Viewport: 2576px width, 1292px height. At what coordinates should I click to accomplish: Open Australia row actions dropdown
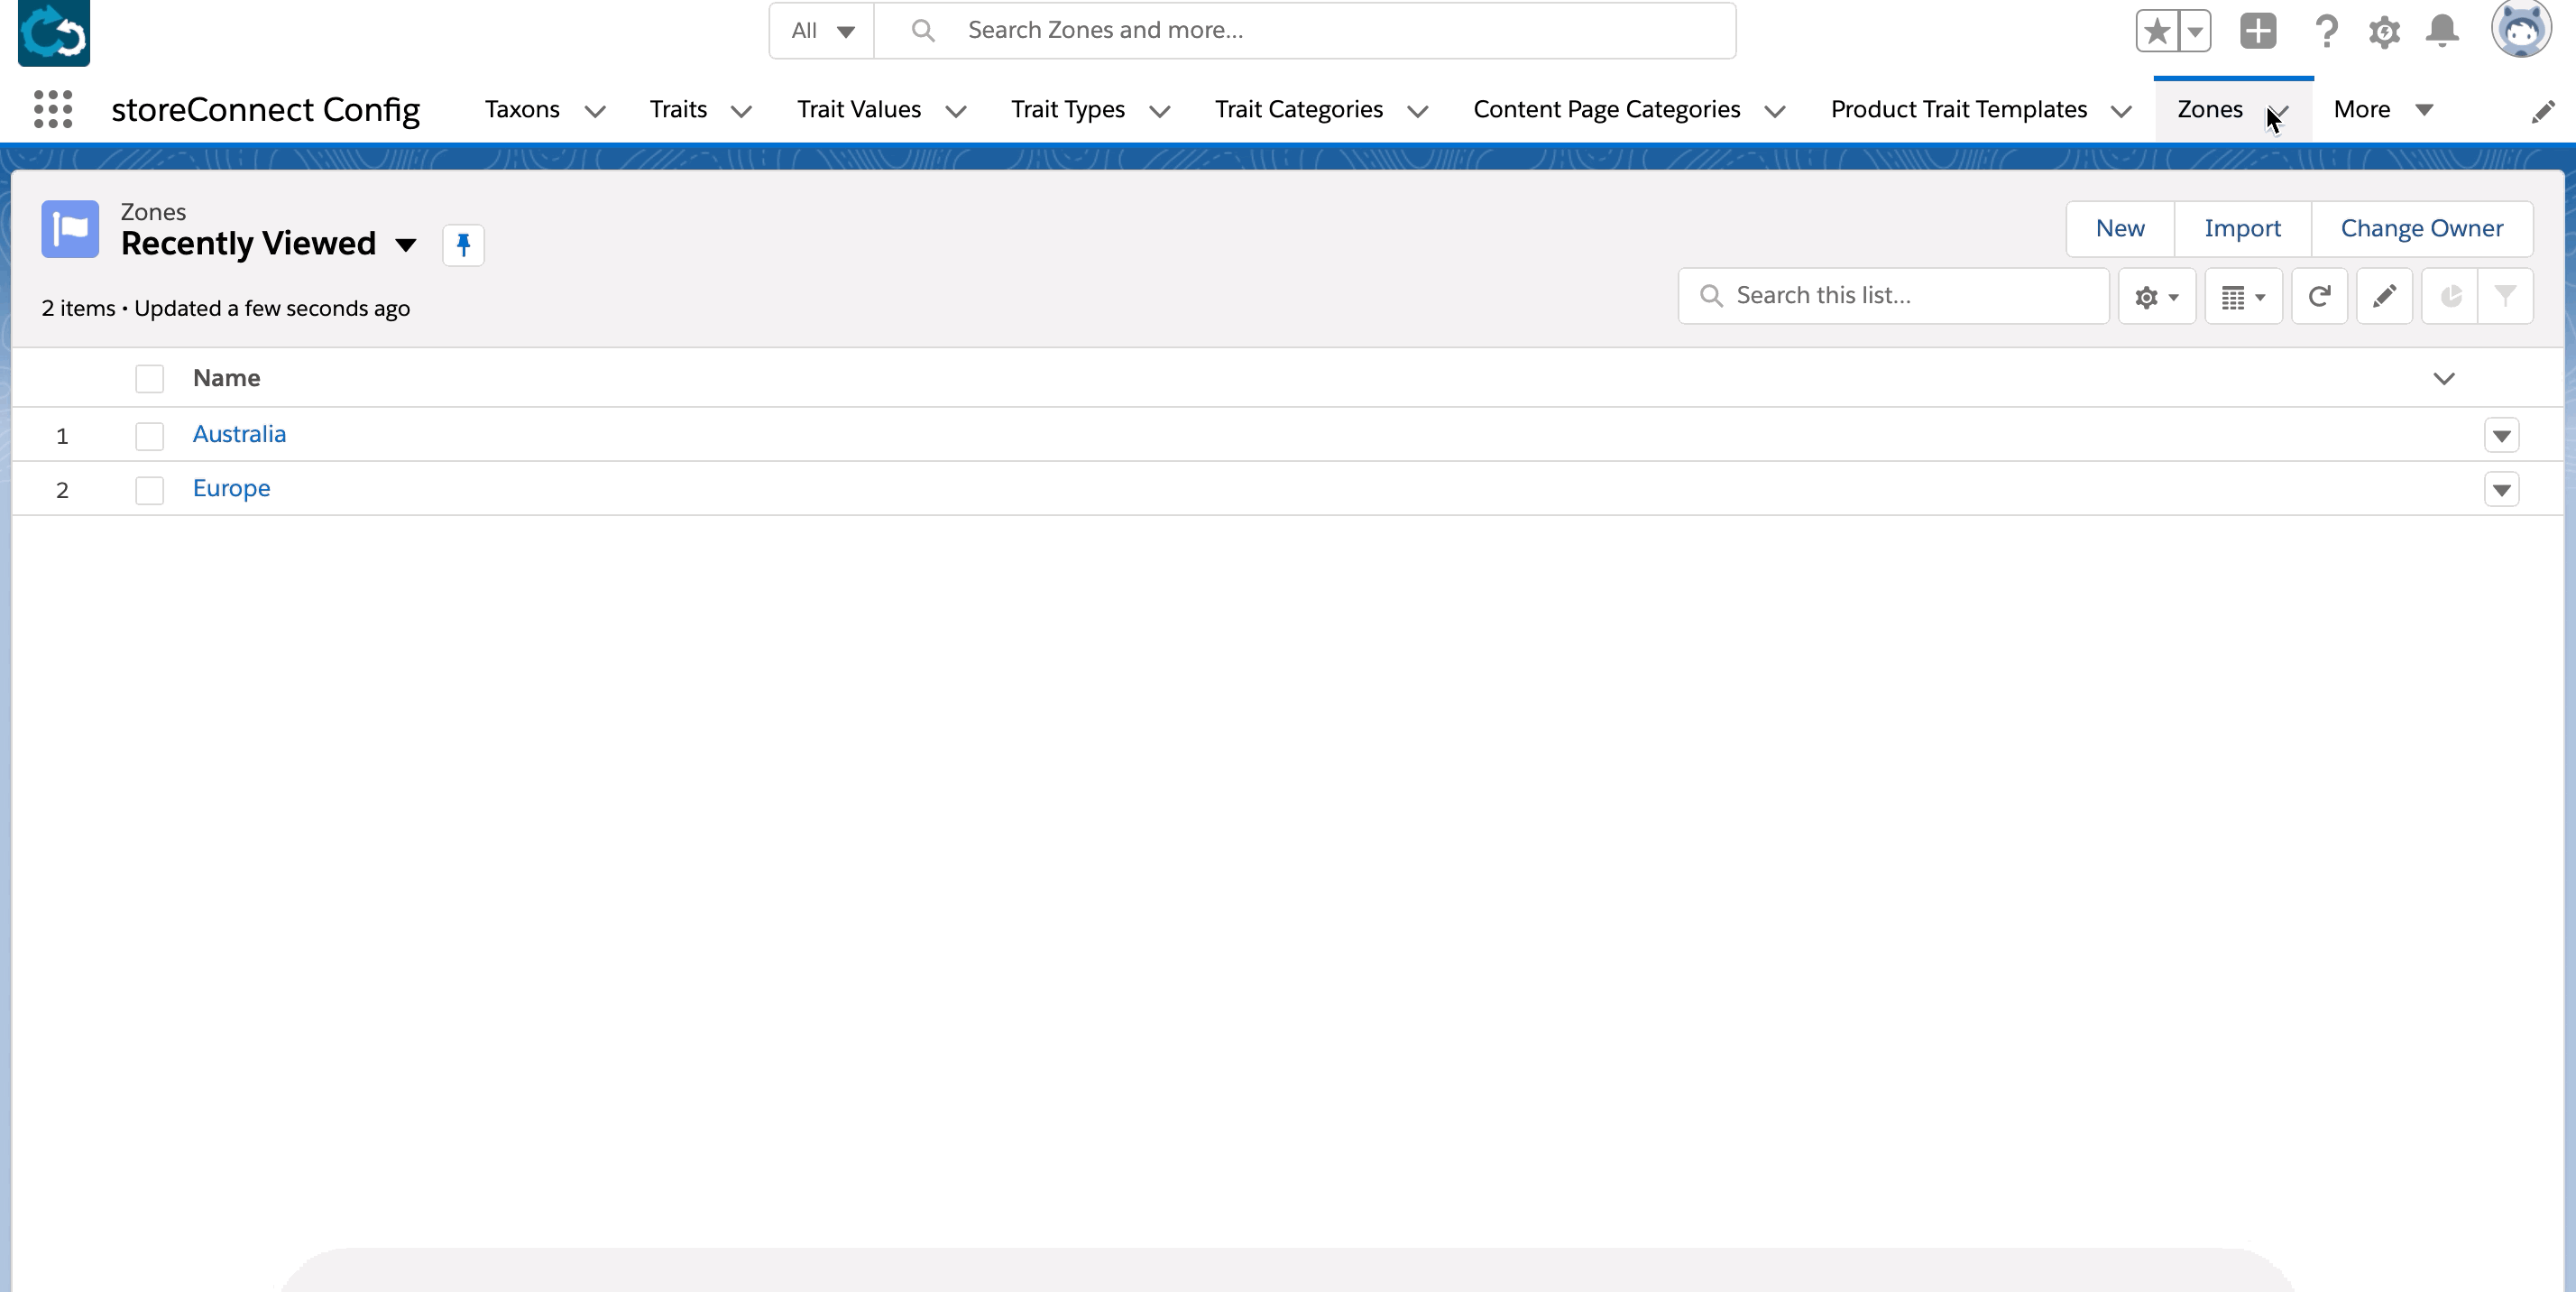coord(2501,436)
